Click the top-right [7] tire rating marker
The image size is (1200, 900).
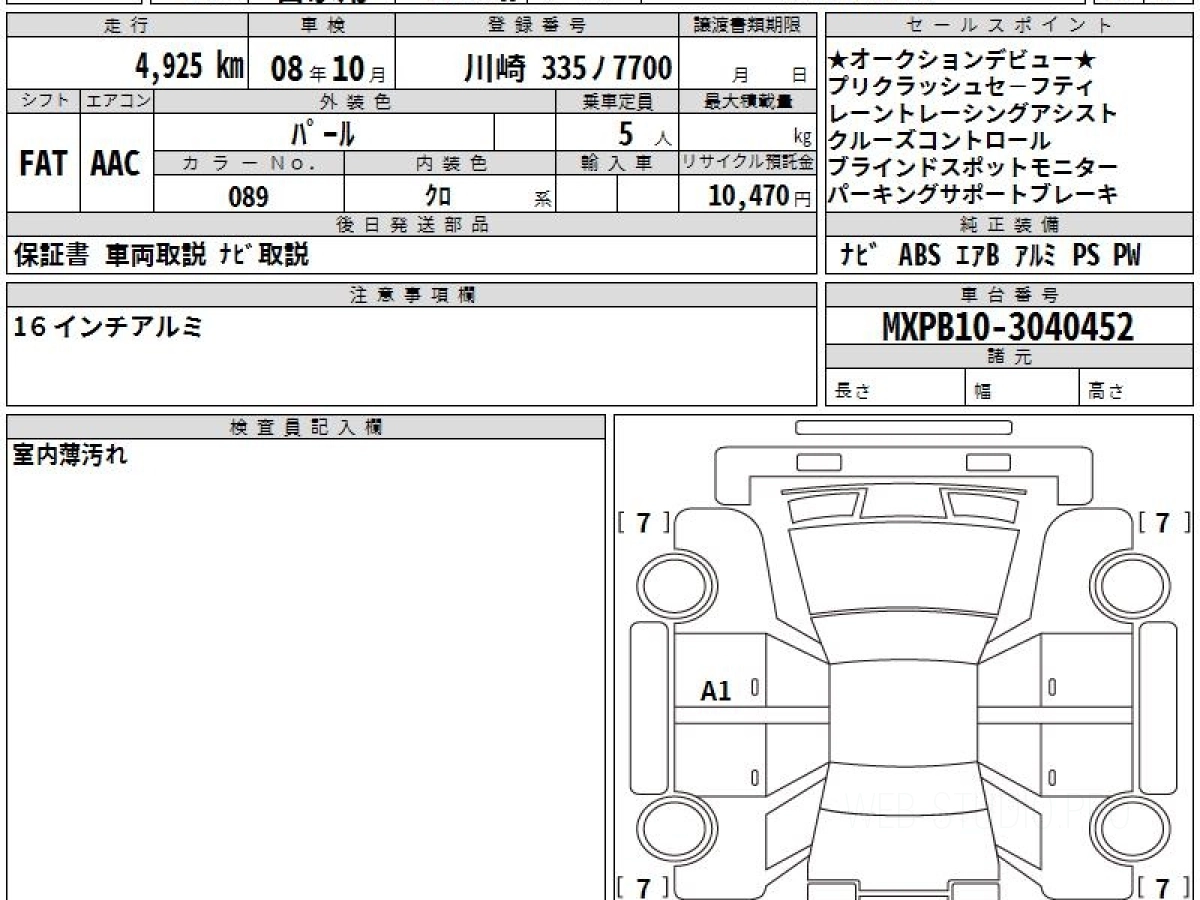click(1164, 522)
